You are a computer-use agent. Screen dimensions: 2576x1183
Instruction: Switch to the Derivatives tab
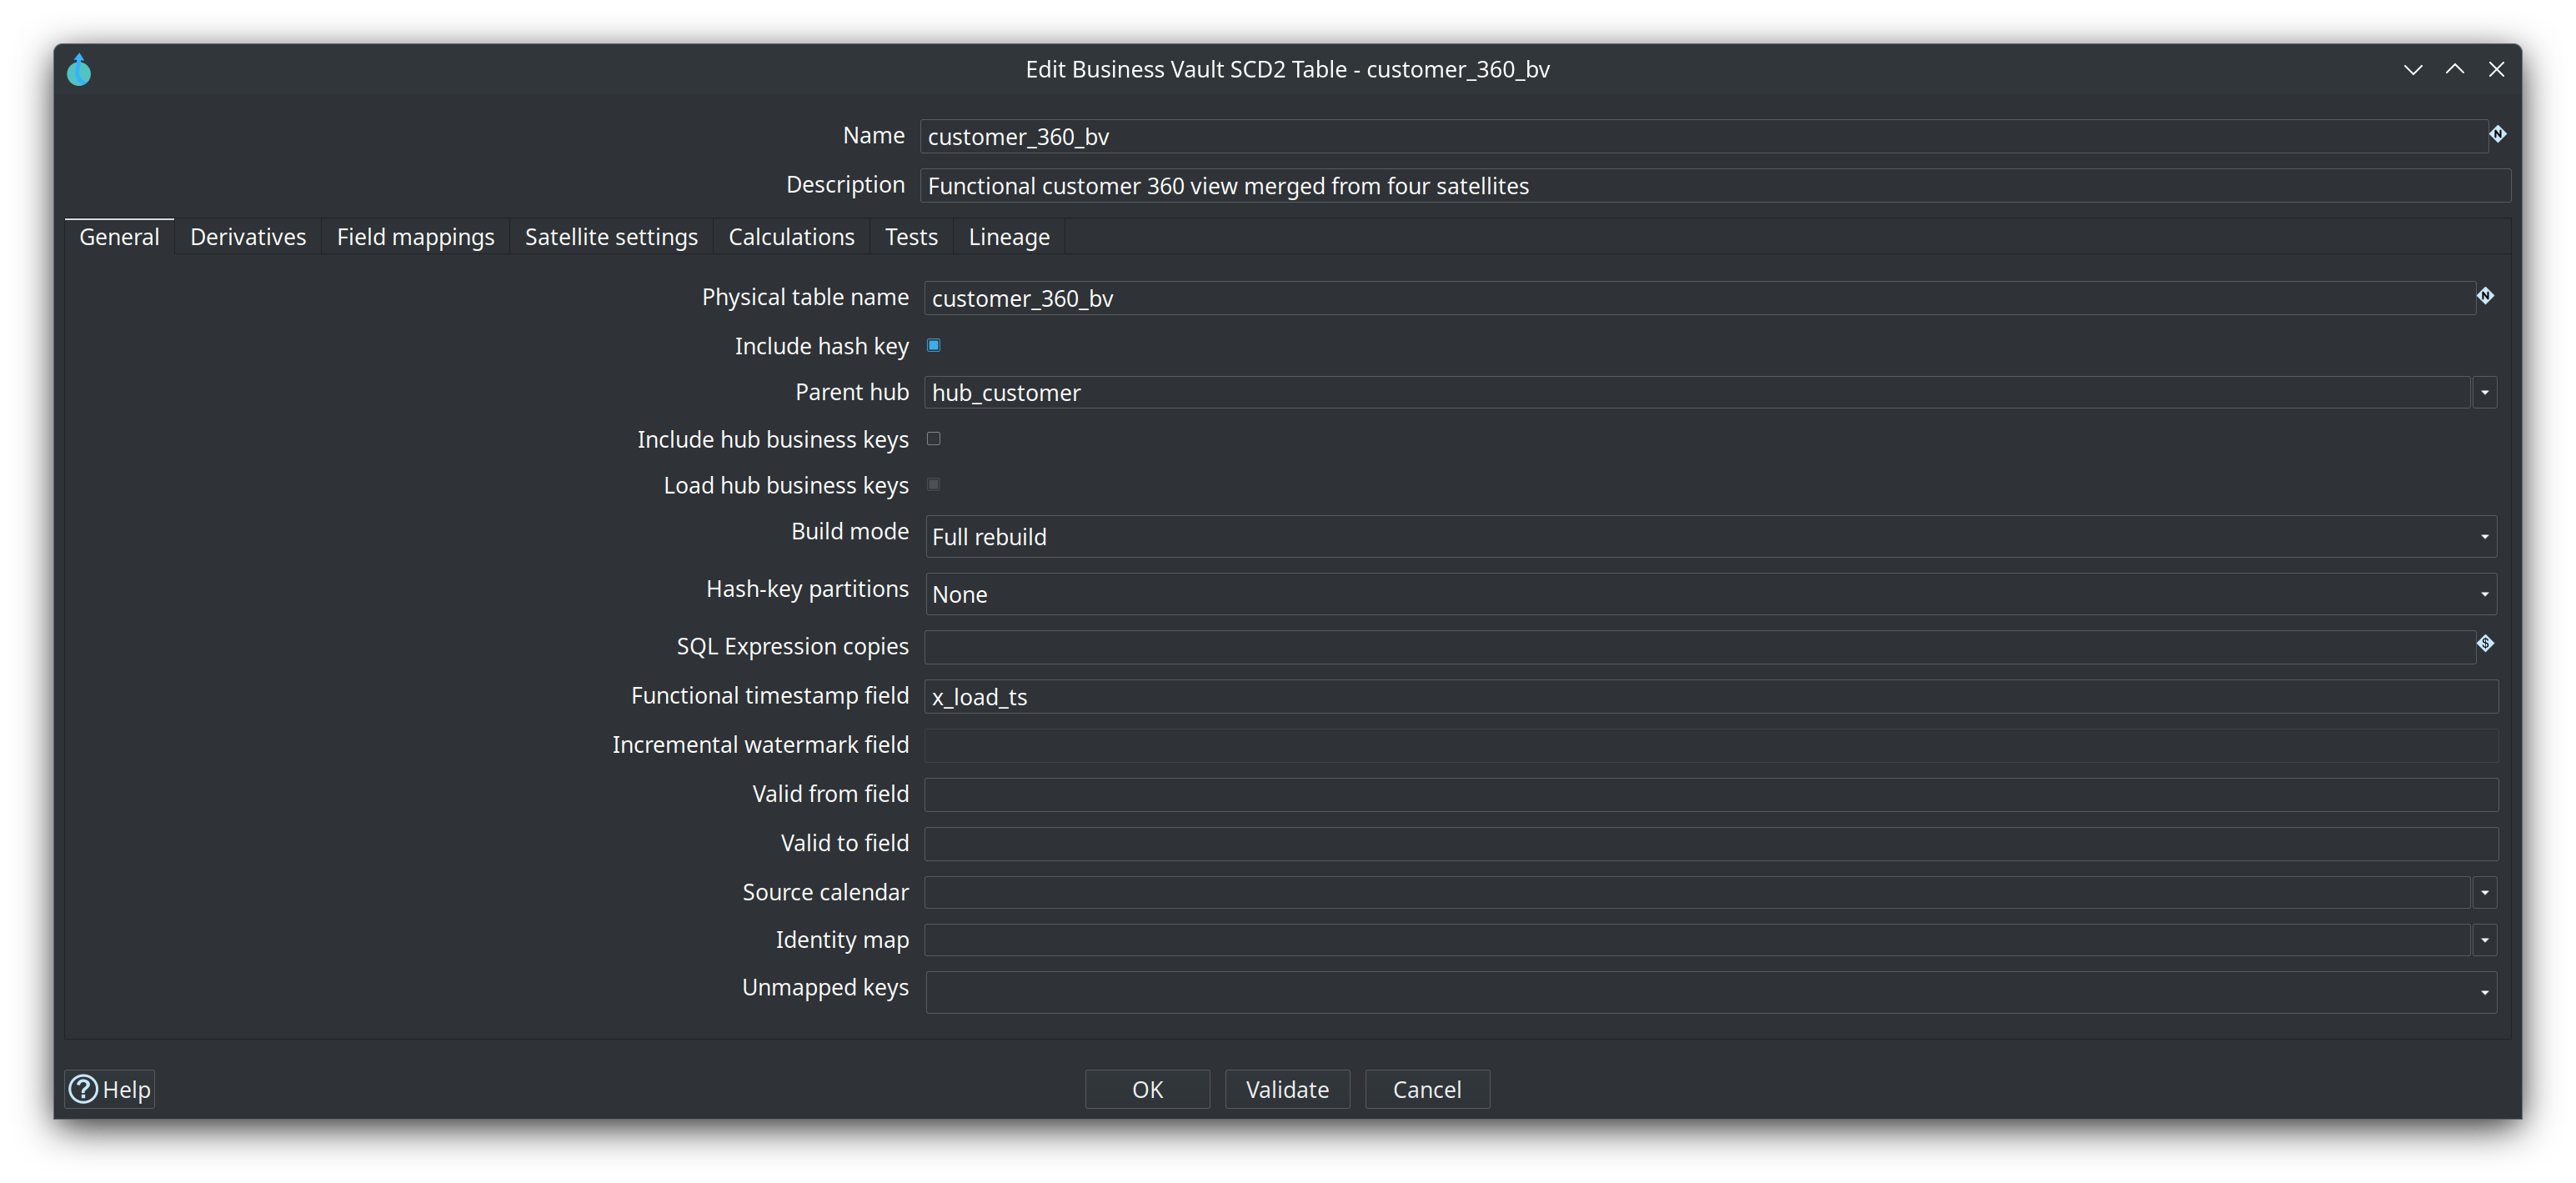248,237
